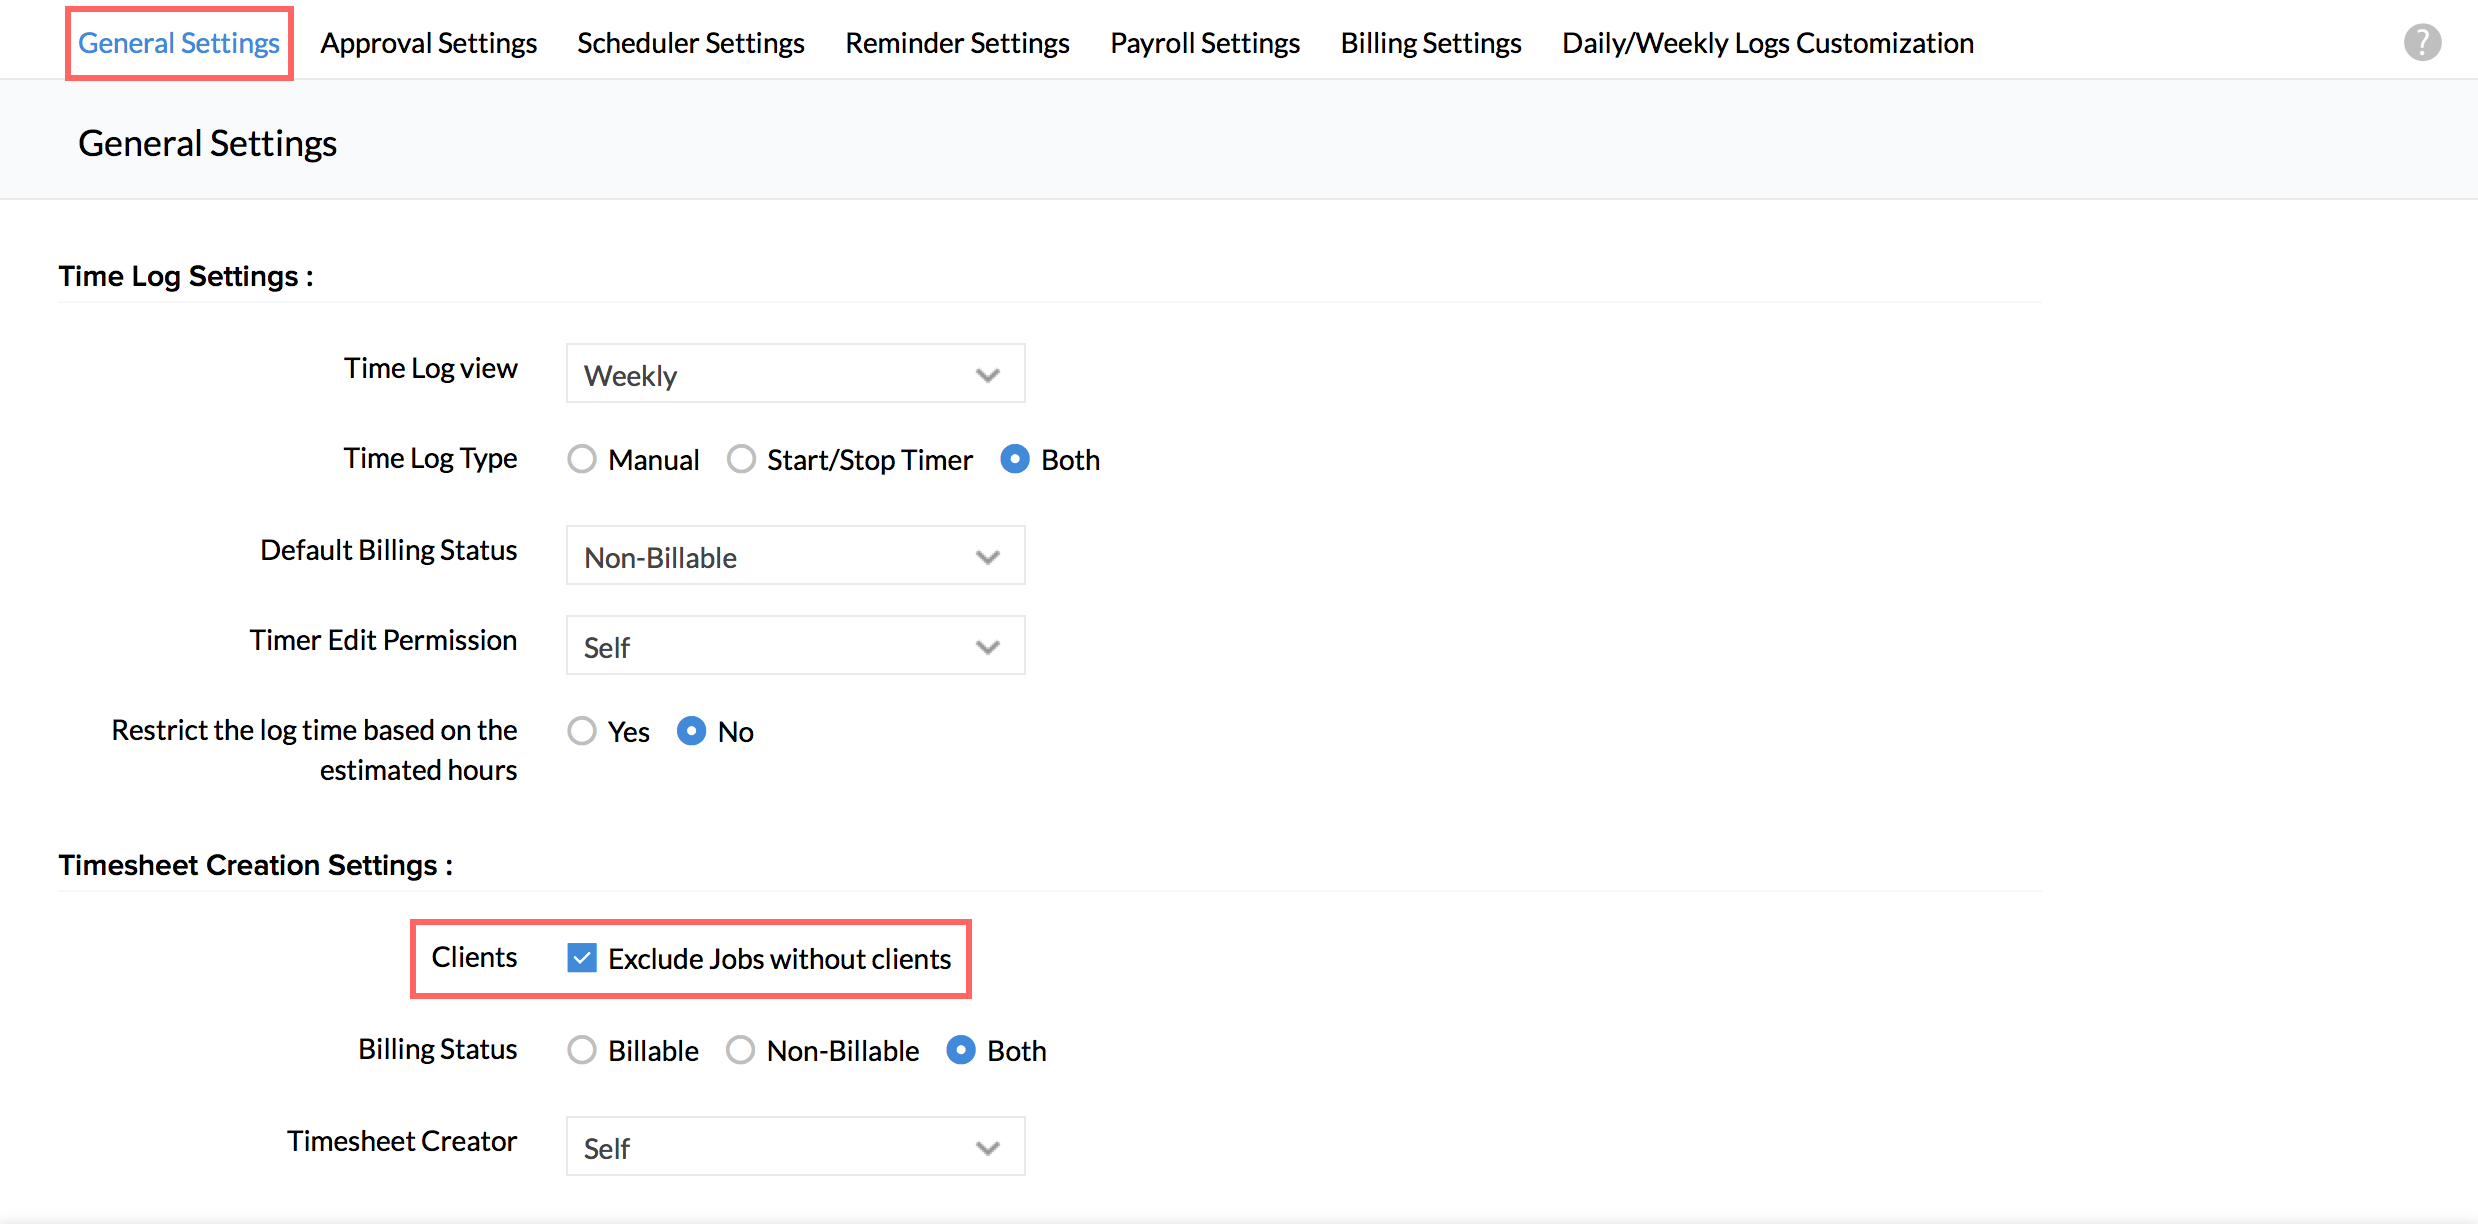Image resolution: width=2478 pixels, height=1224 pixels.
Task: Set restrict log time to Yes
Action: (582, 732)
